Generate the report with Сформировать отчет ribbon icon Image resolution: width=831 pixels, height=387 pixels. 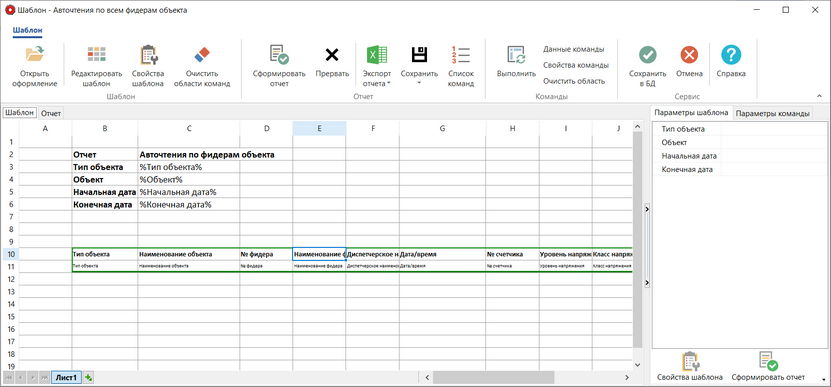[x=279, y=54]
